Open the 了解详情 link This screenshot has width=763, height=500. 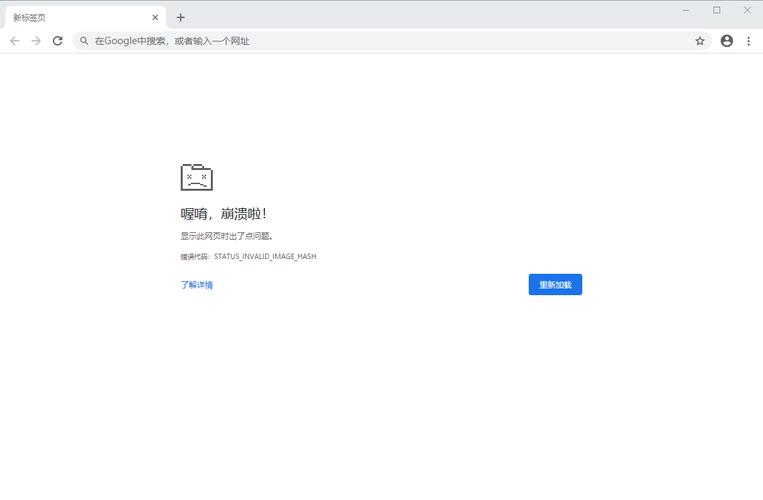pos(197,285)
